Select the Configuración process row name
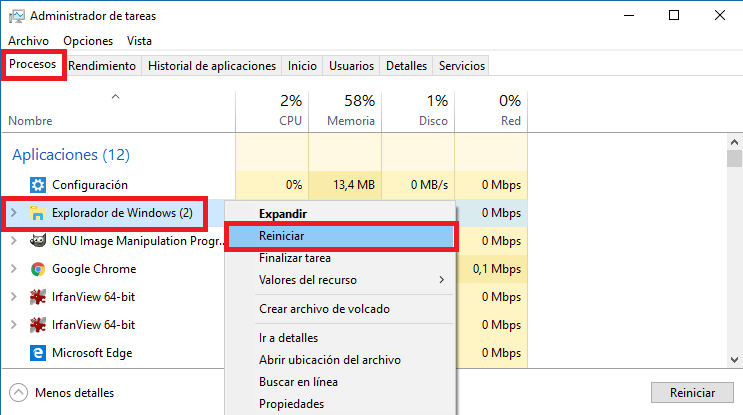Screen dimensions: 743x415 (x=90, y=185)
